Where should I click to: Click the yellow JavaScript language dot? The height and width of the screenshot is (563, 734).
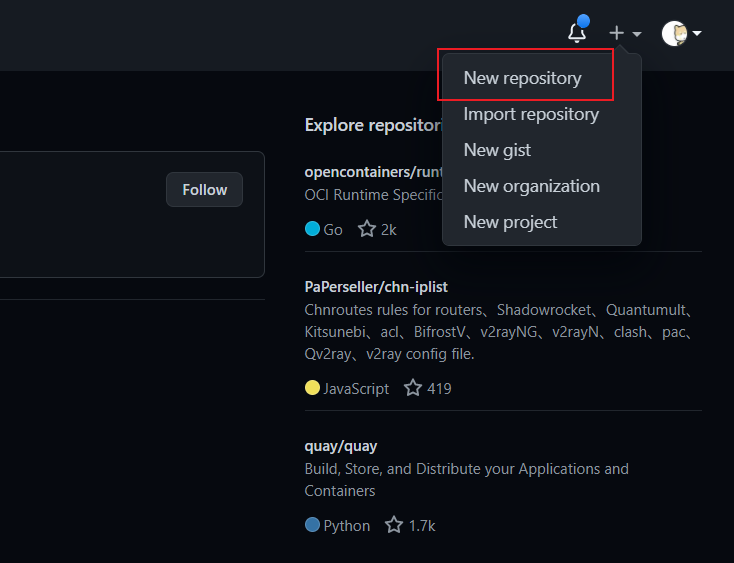(312, 388)
